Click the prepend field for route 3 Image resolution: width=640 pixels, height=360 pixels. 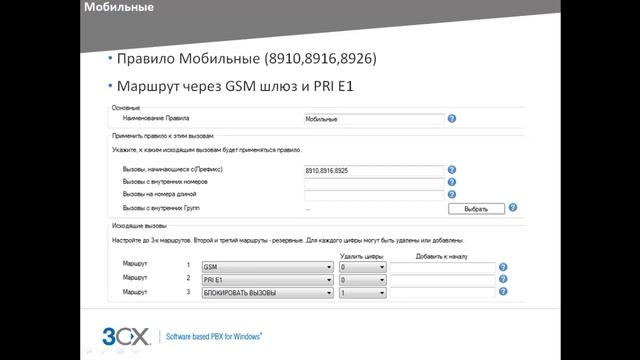click(x=443, y=293)
